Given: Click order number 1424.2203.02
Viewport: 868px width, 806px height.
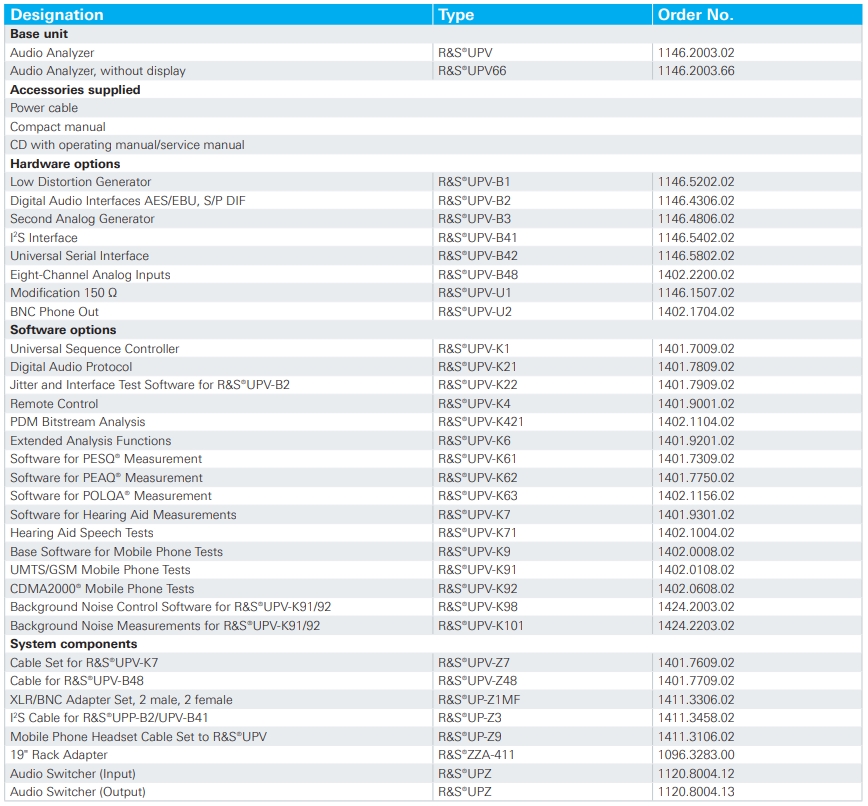Looking at the screenshot, I should [x=696, y=626].
